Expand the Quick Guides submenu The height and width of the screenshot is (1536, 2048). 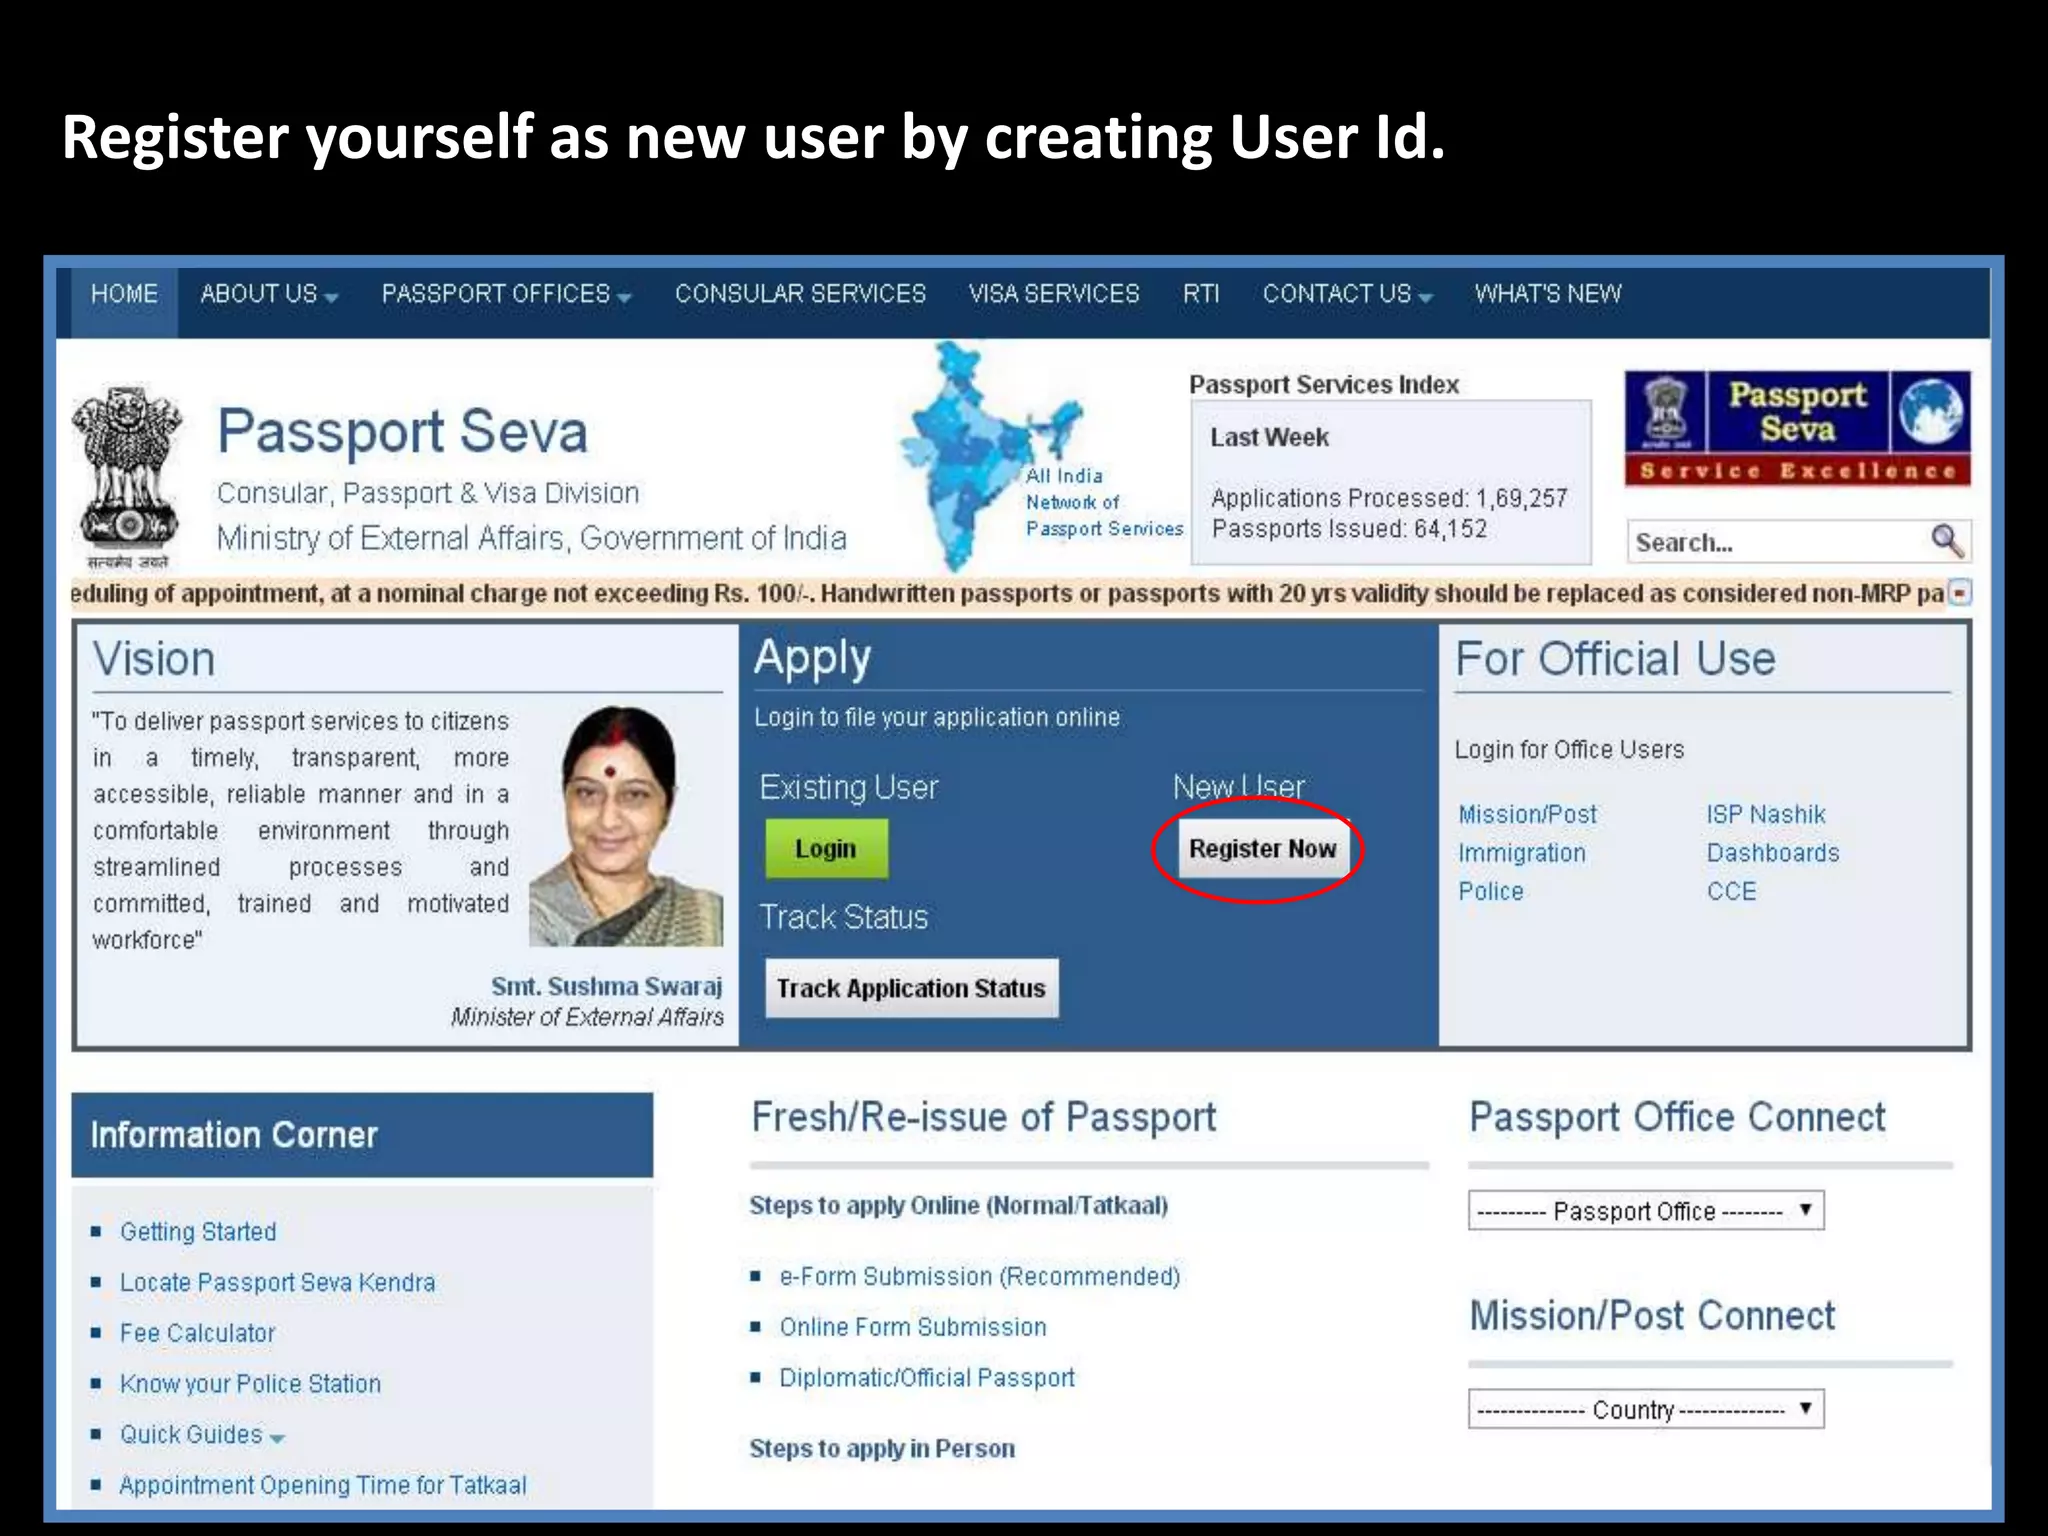(202, 1434)
